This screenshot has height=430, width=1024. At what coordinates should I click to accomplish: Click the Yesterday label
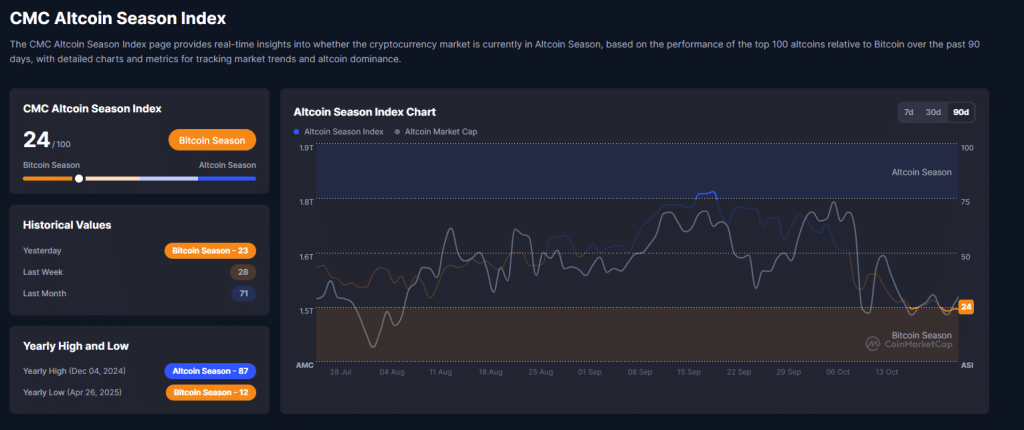point(42,251)
